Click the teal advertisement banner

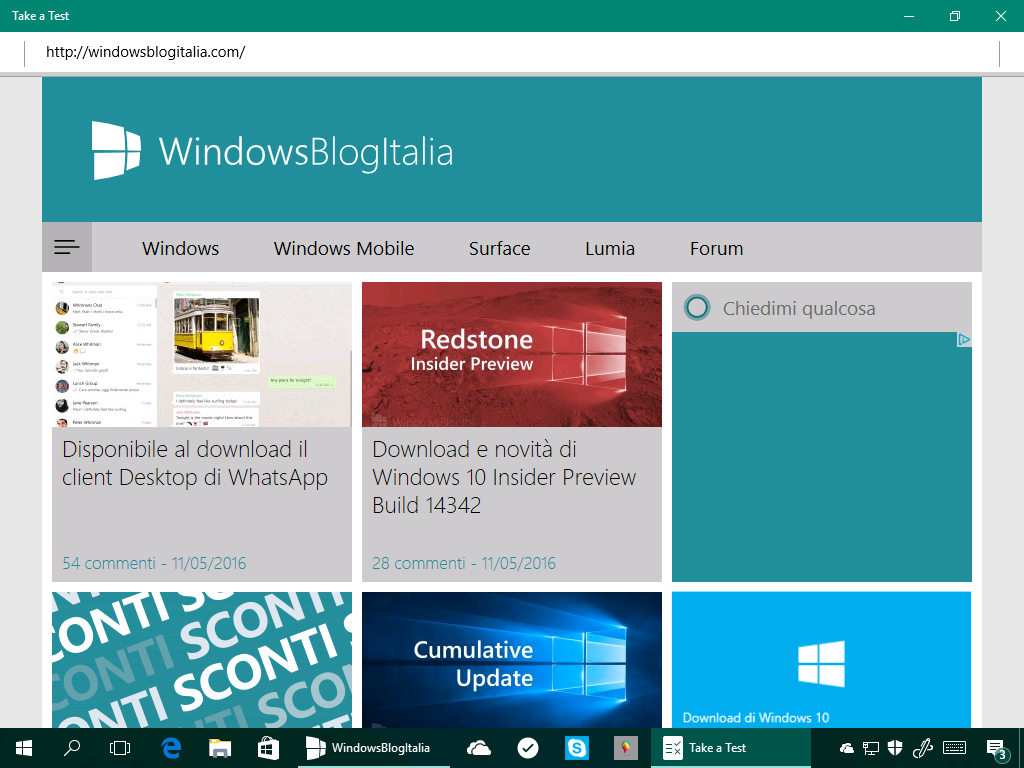tap(822, 456)
